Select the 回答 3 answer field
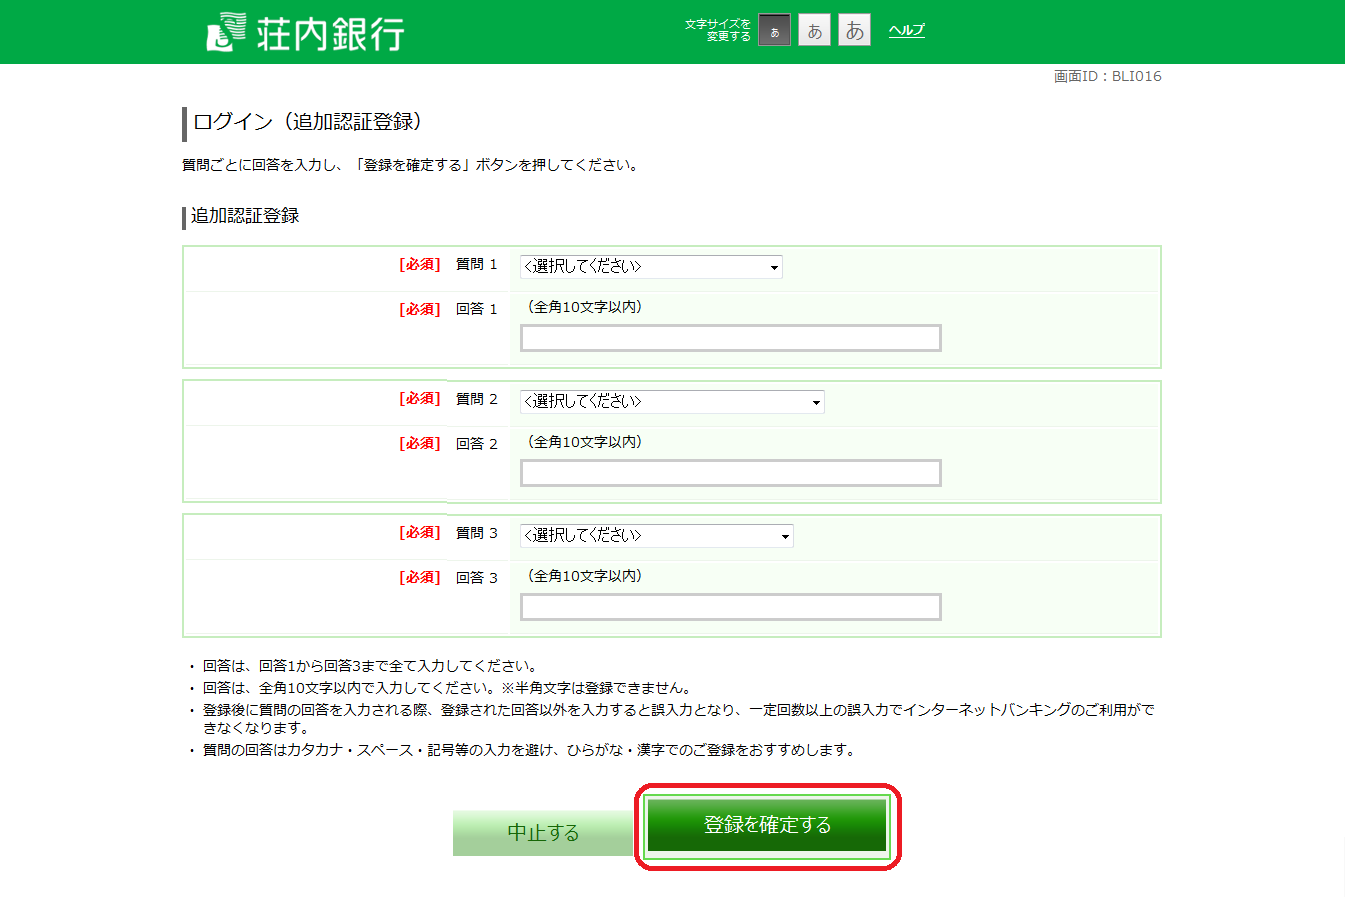The height and width of the screenshot is (897, 1345). tap(730, 607)
